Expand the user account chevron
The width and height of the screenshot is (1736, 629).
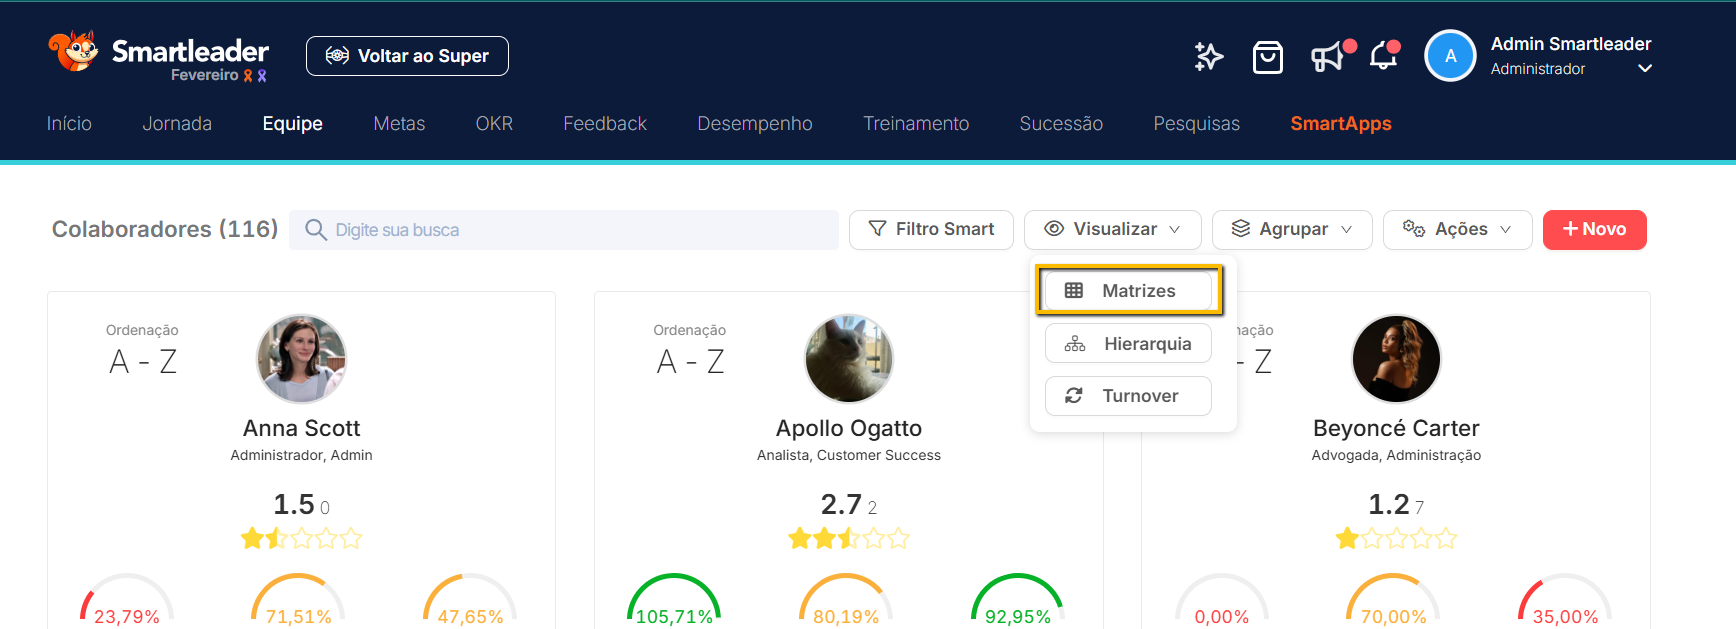pyautogui.click(x=1645, y=69)
